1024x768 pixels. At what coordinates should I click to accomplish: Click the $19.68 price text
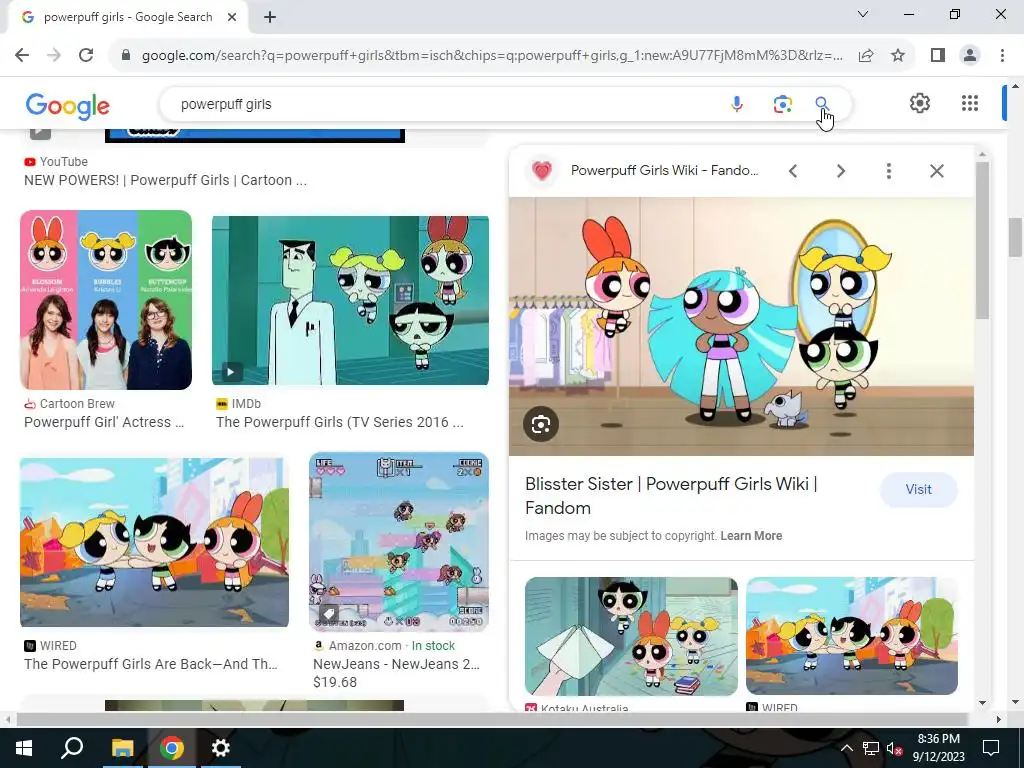335,682
